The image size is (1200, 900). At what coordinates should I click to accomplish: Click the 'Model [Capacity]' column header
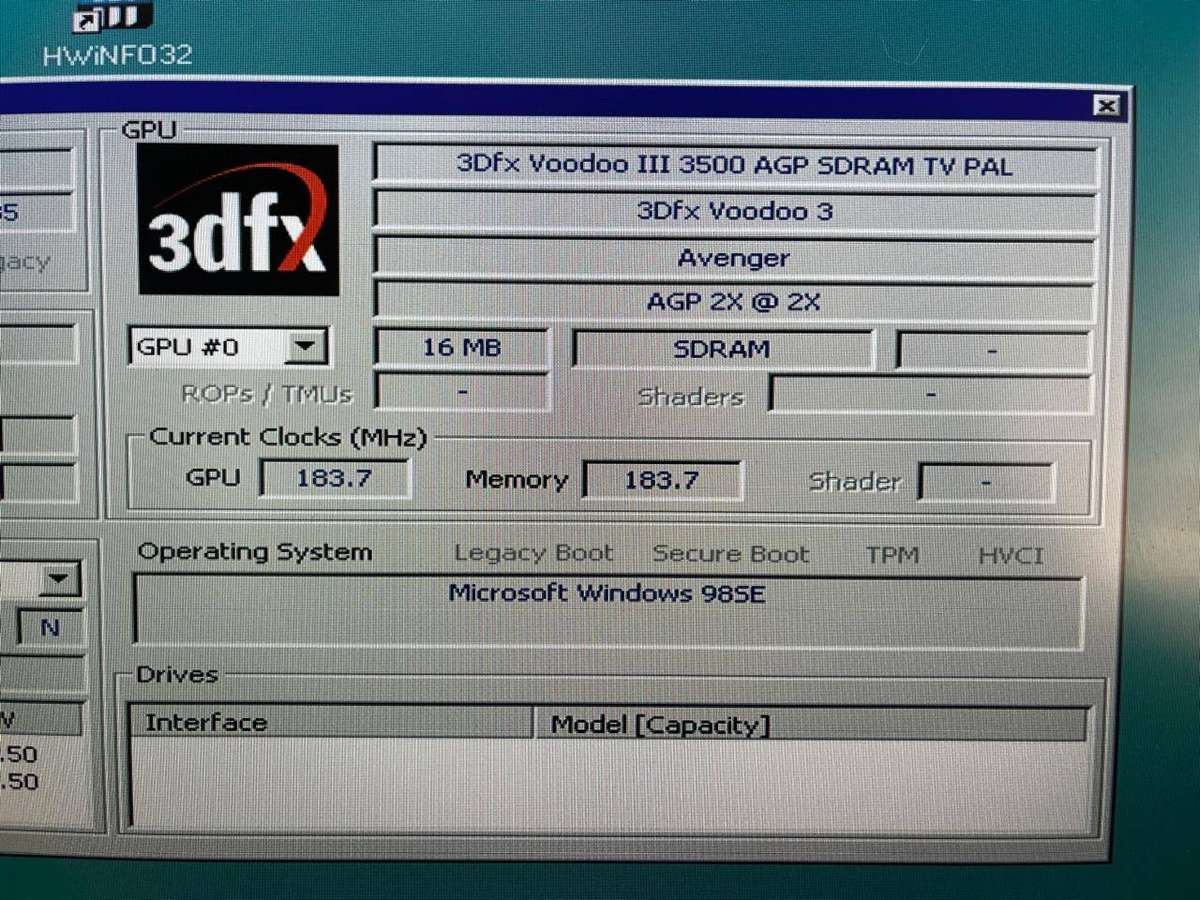click(811, 725)
